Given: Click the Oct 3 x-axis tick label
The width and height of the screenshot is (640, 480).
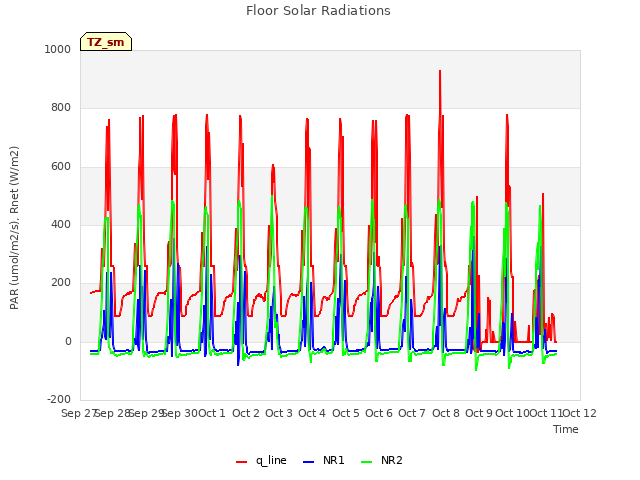Looking at the screenshot, I should coord(279,413).
